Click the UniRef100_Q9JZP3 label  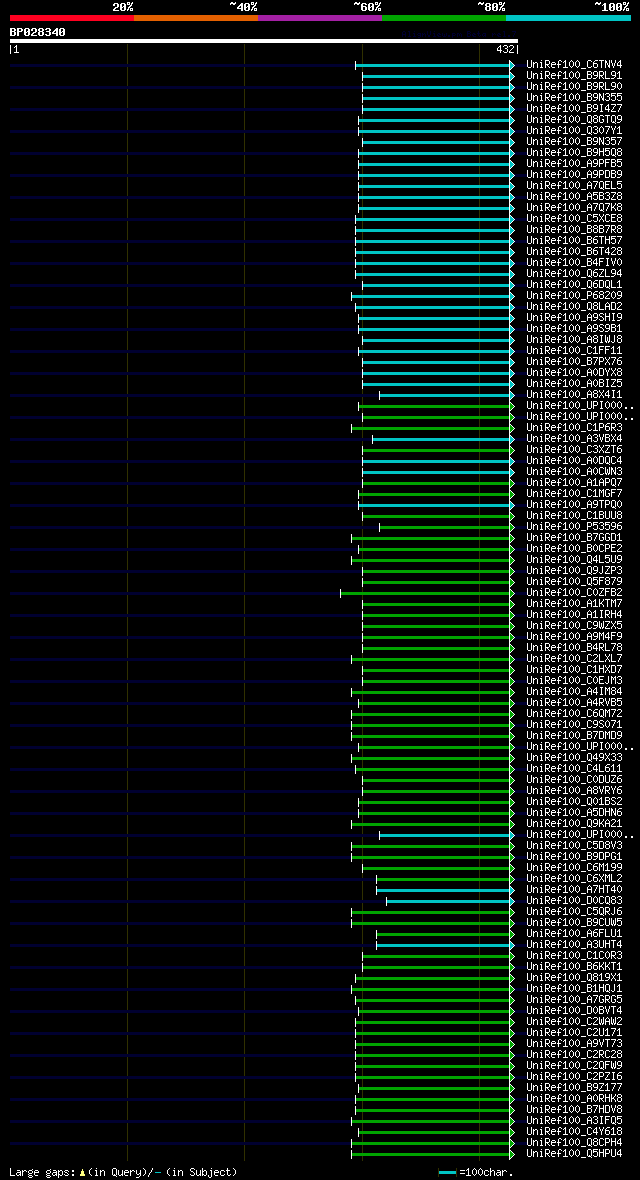[574, 570]
